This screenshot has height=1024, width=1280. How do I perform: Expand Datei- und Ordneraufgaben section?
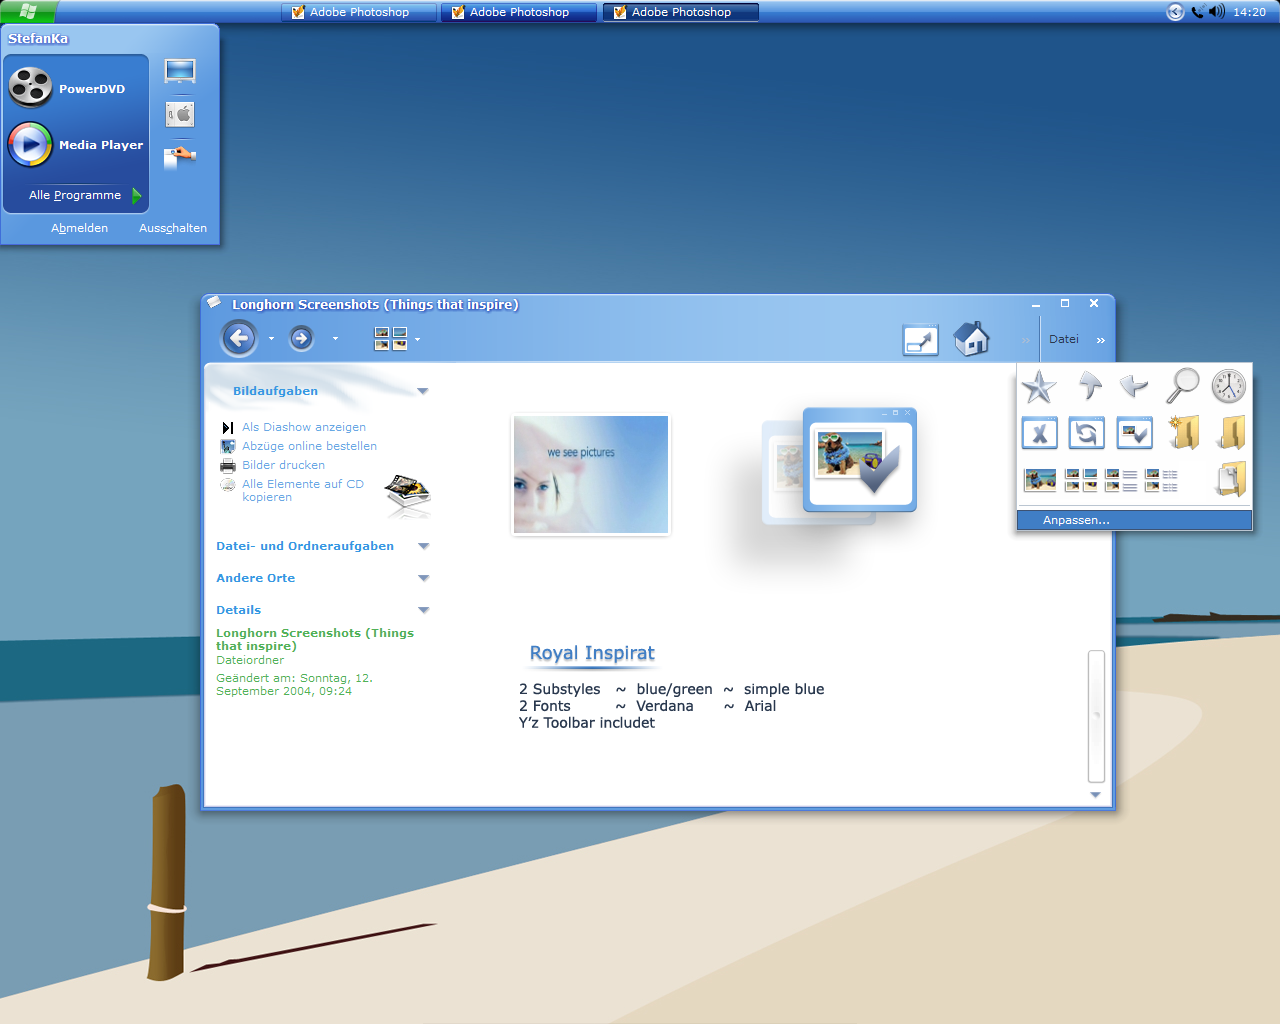click(423, 546)
